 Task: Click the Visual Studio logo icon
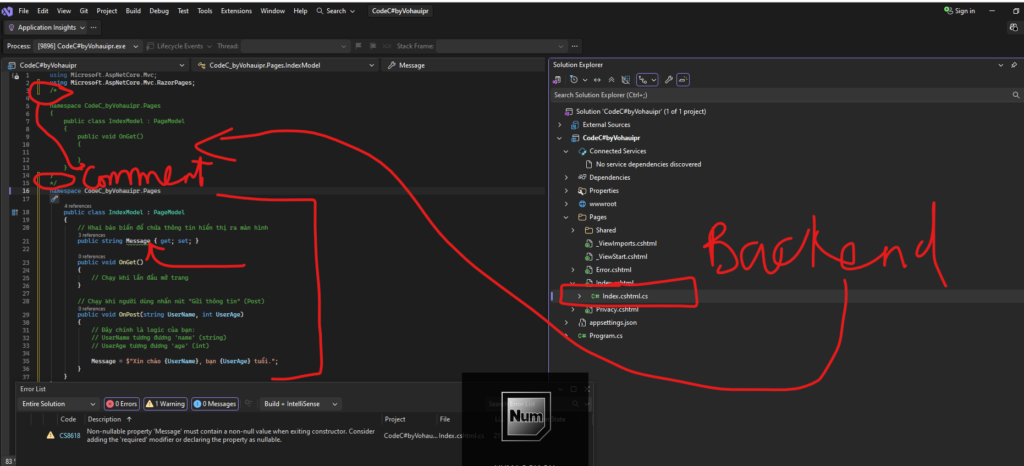[8, 10]
